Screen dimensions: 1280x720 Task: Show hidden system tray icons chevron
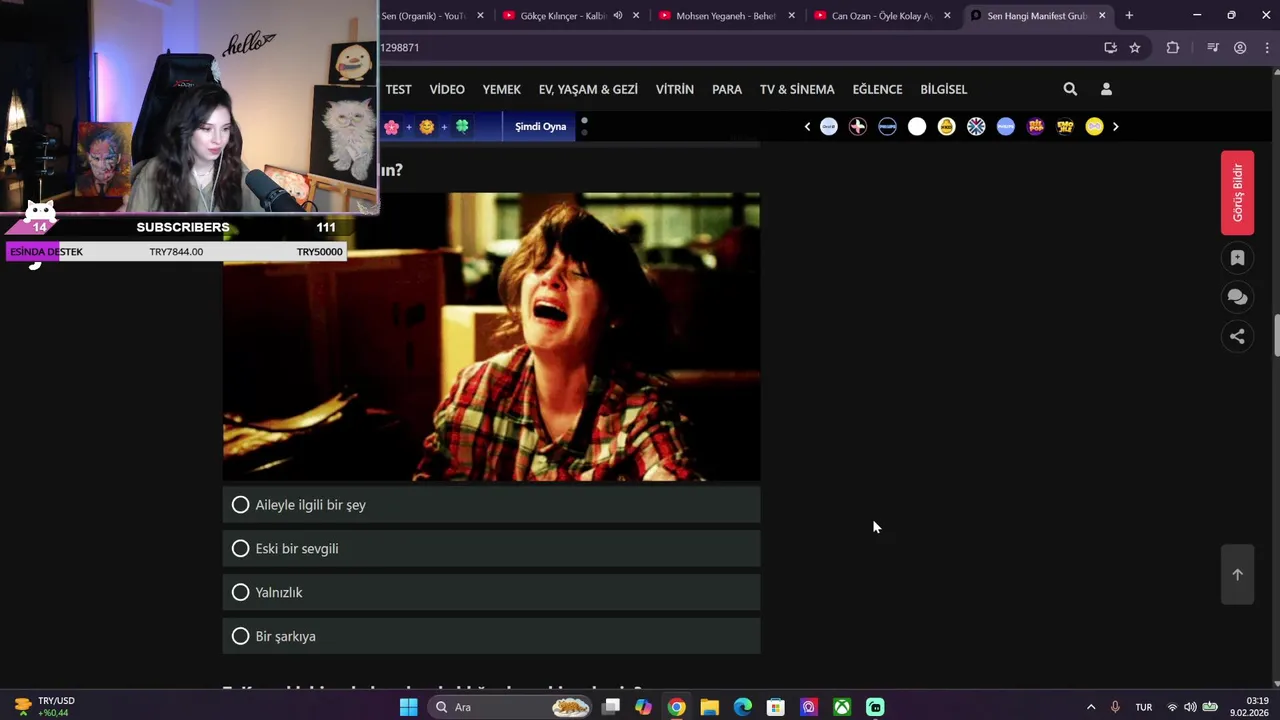(1091, 707)
